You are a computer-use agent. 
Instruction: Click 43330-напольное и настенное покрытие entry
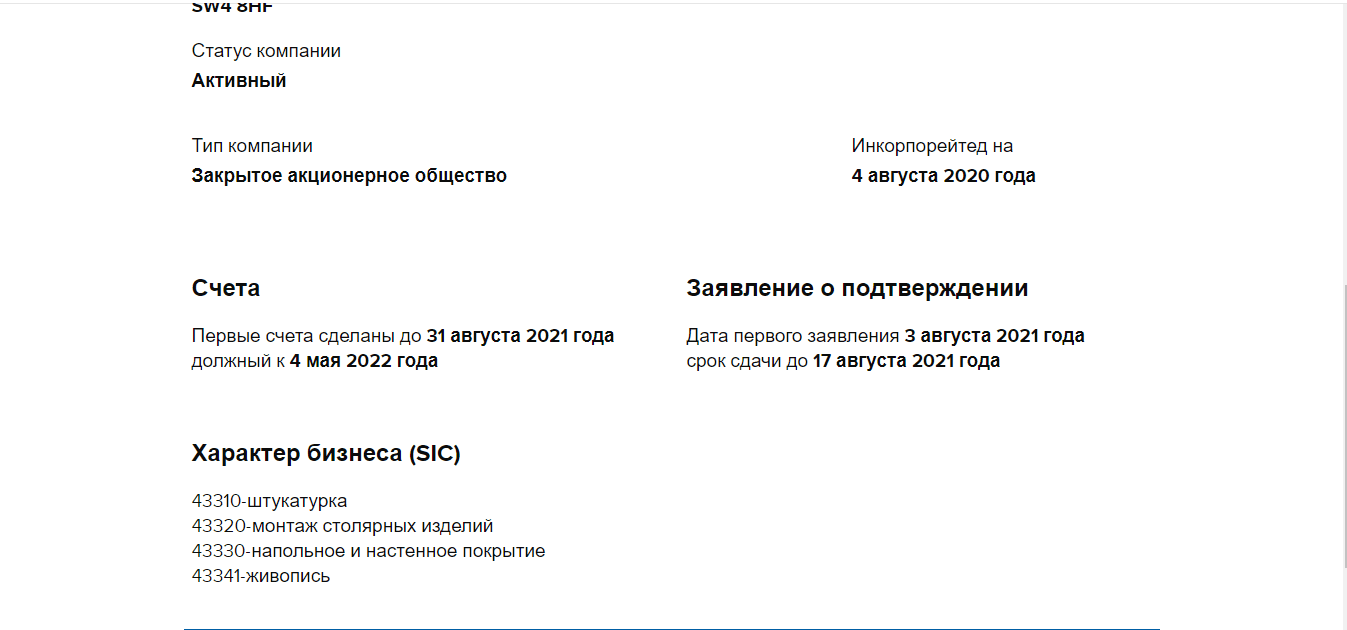point(368,551)
